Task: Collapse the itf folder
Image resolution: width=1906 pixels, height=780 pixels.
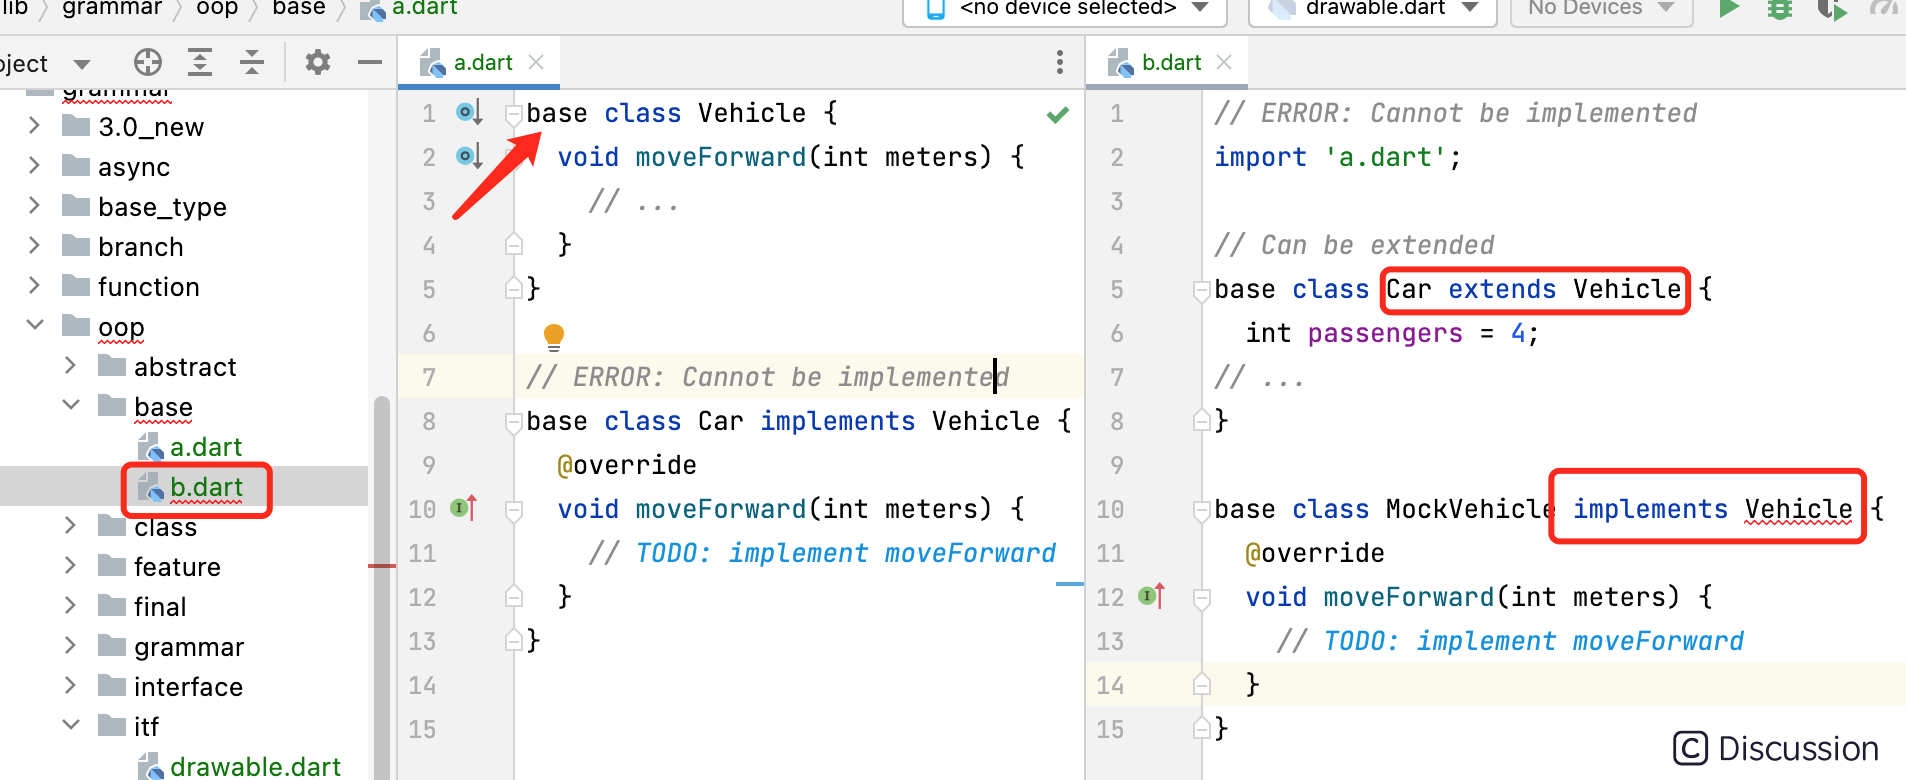Action: (71, 725)
